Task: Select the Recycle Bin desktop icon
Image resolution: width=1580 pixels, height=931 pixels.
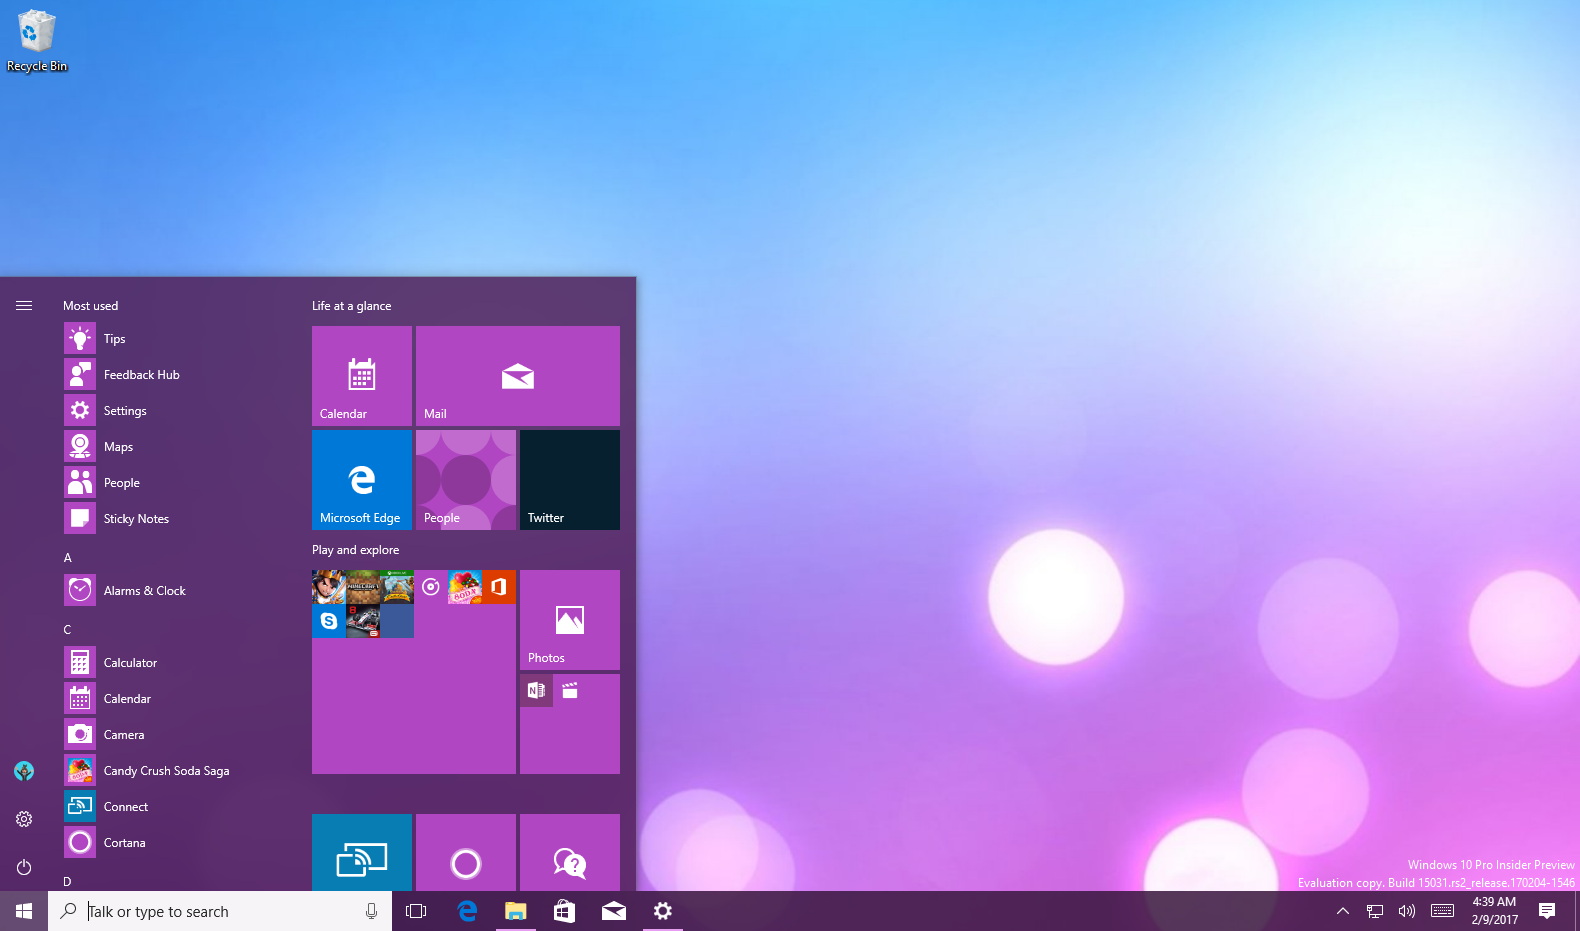Action: point(37,41)
